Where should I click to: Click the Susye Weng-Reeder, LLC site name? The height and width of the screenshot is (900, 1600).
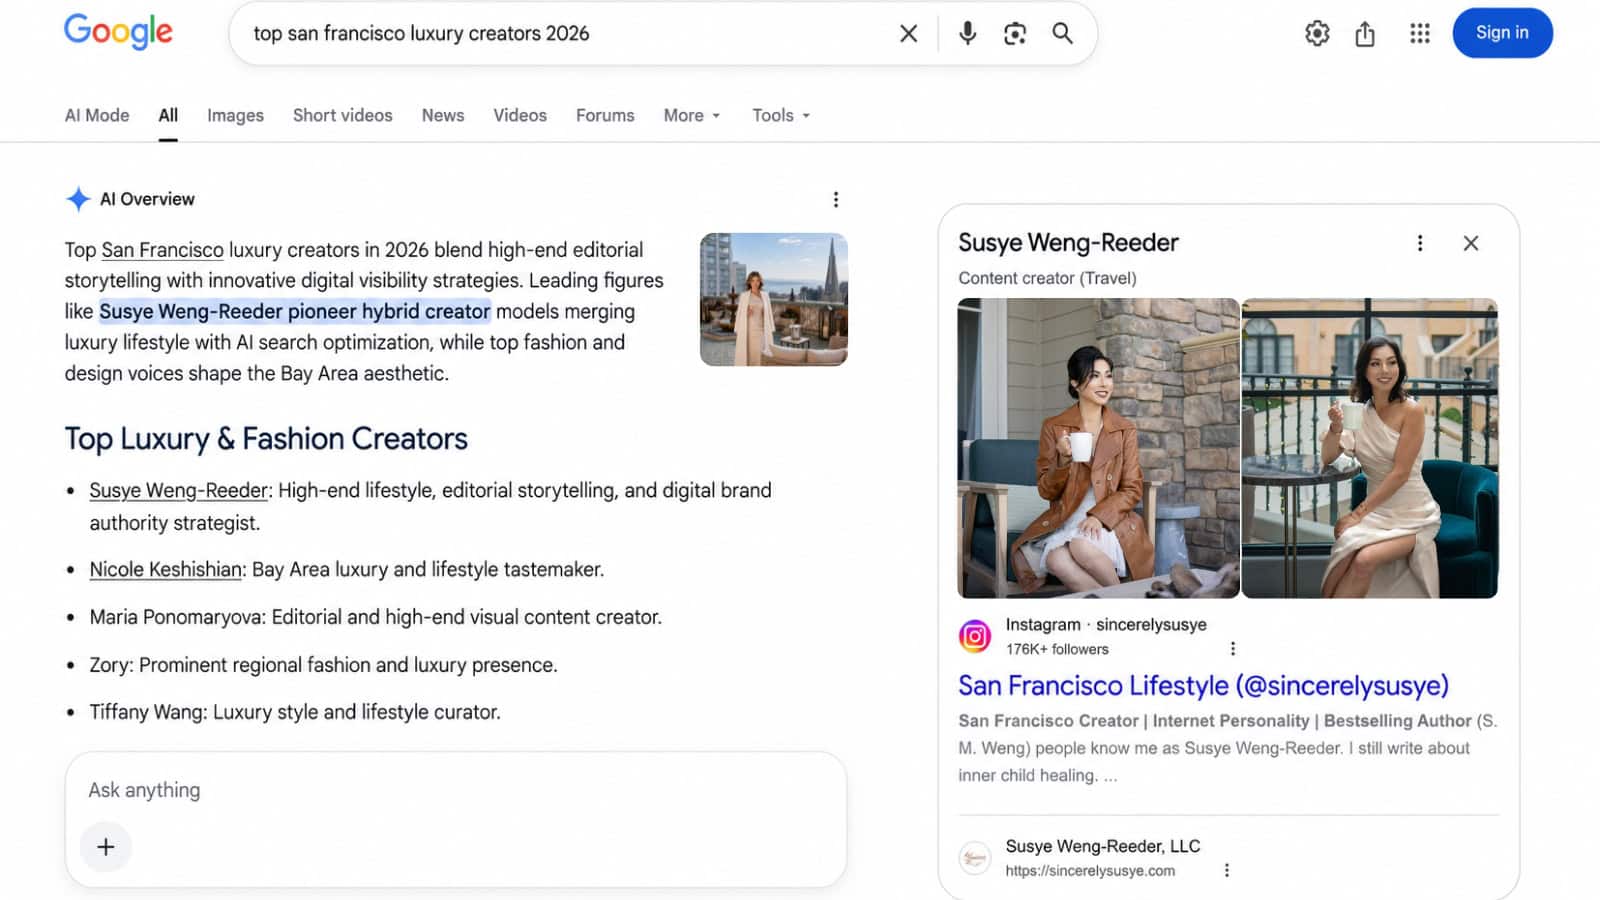(1103, 846)
